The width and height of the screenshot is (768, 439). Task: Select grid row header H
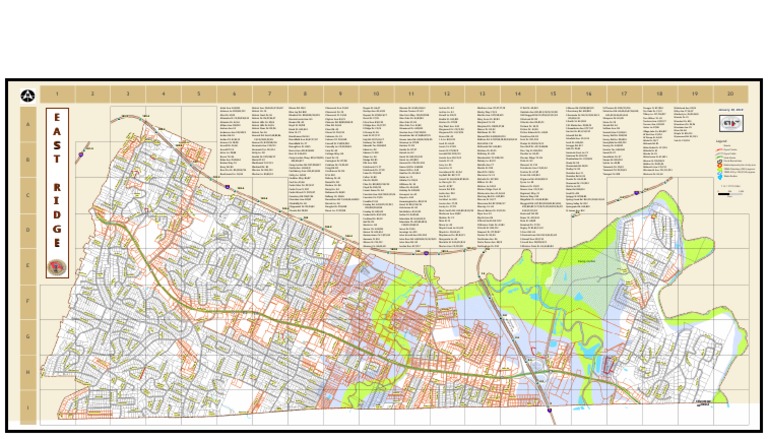[x=28, y=372]
